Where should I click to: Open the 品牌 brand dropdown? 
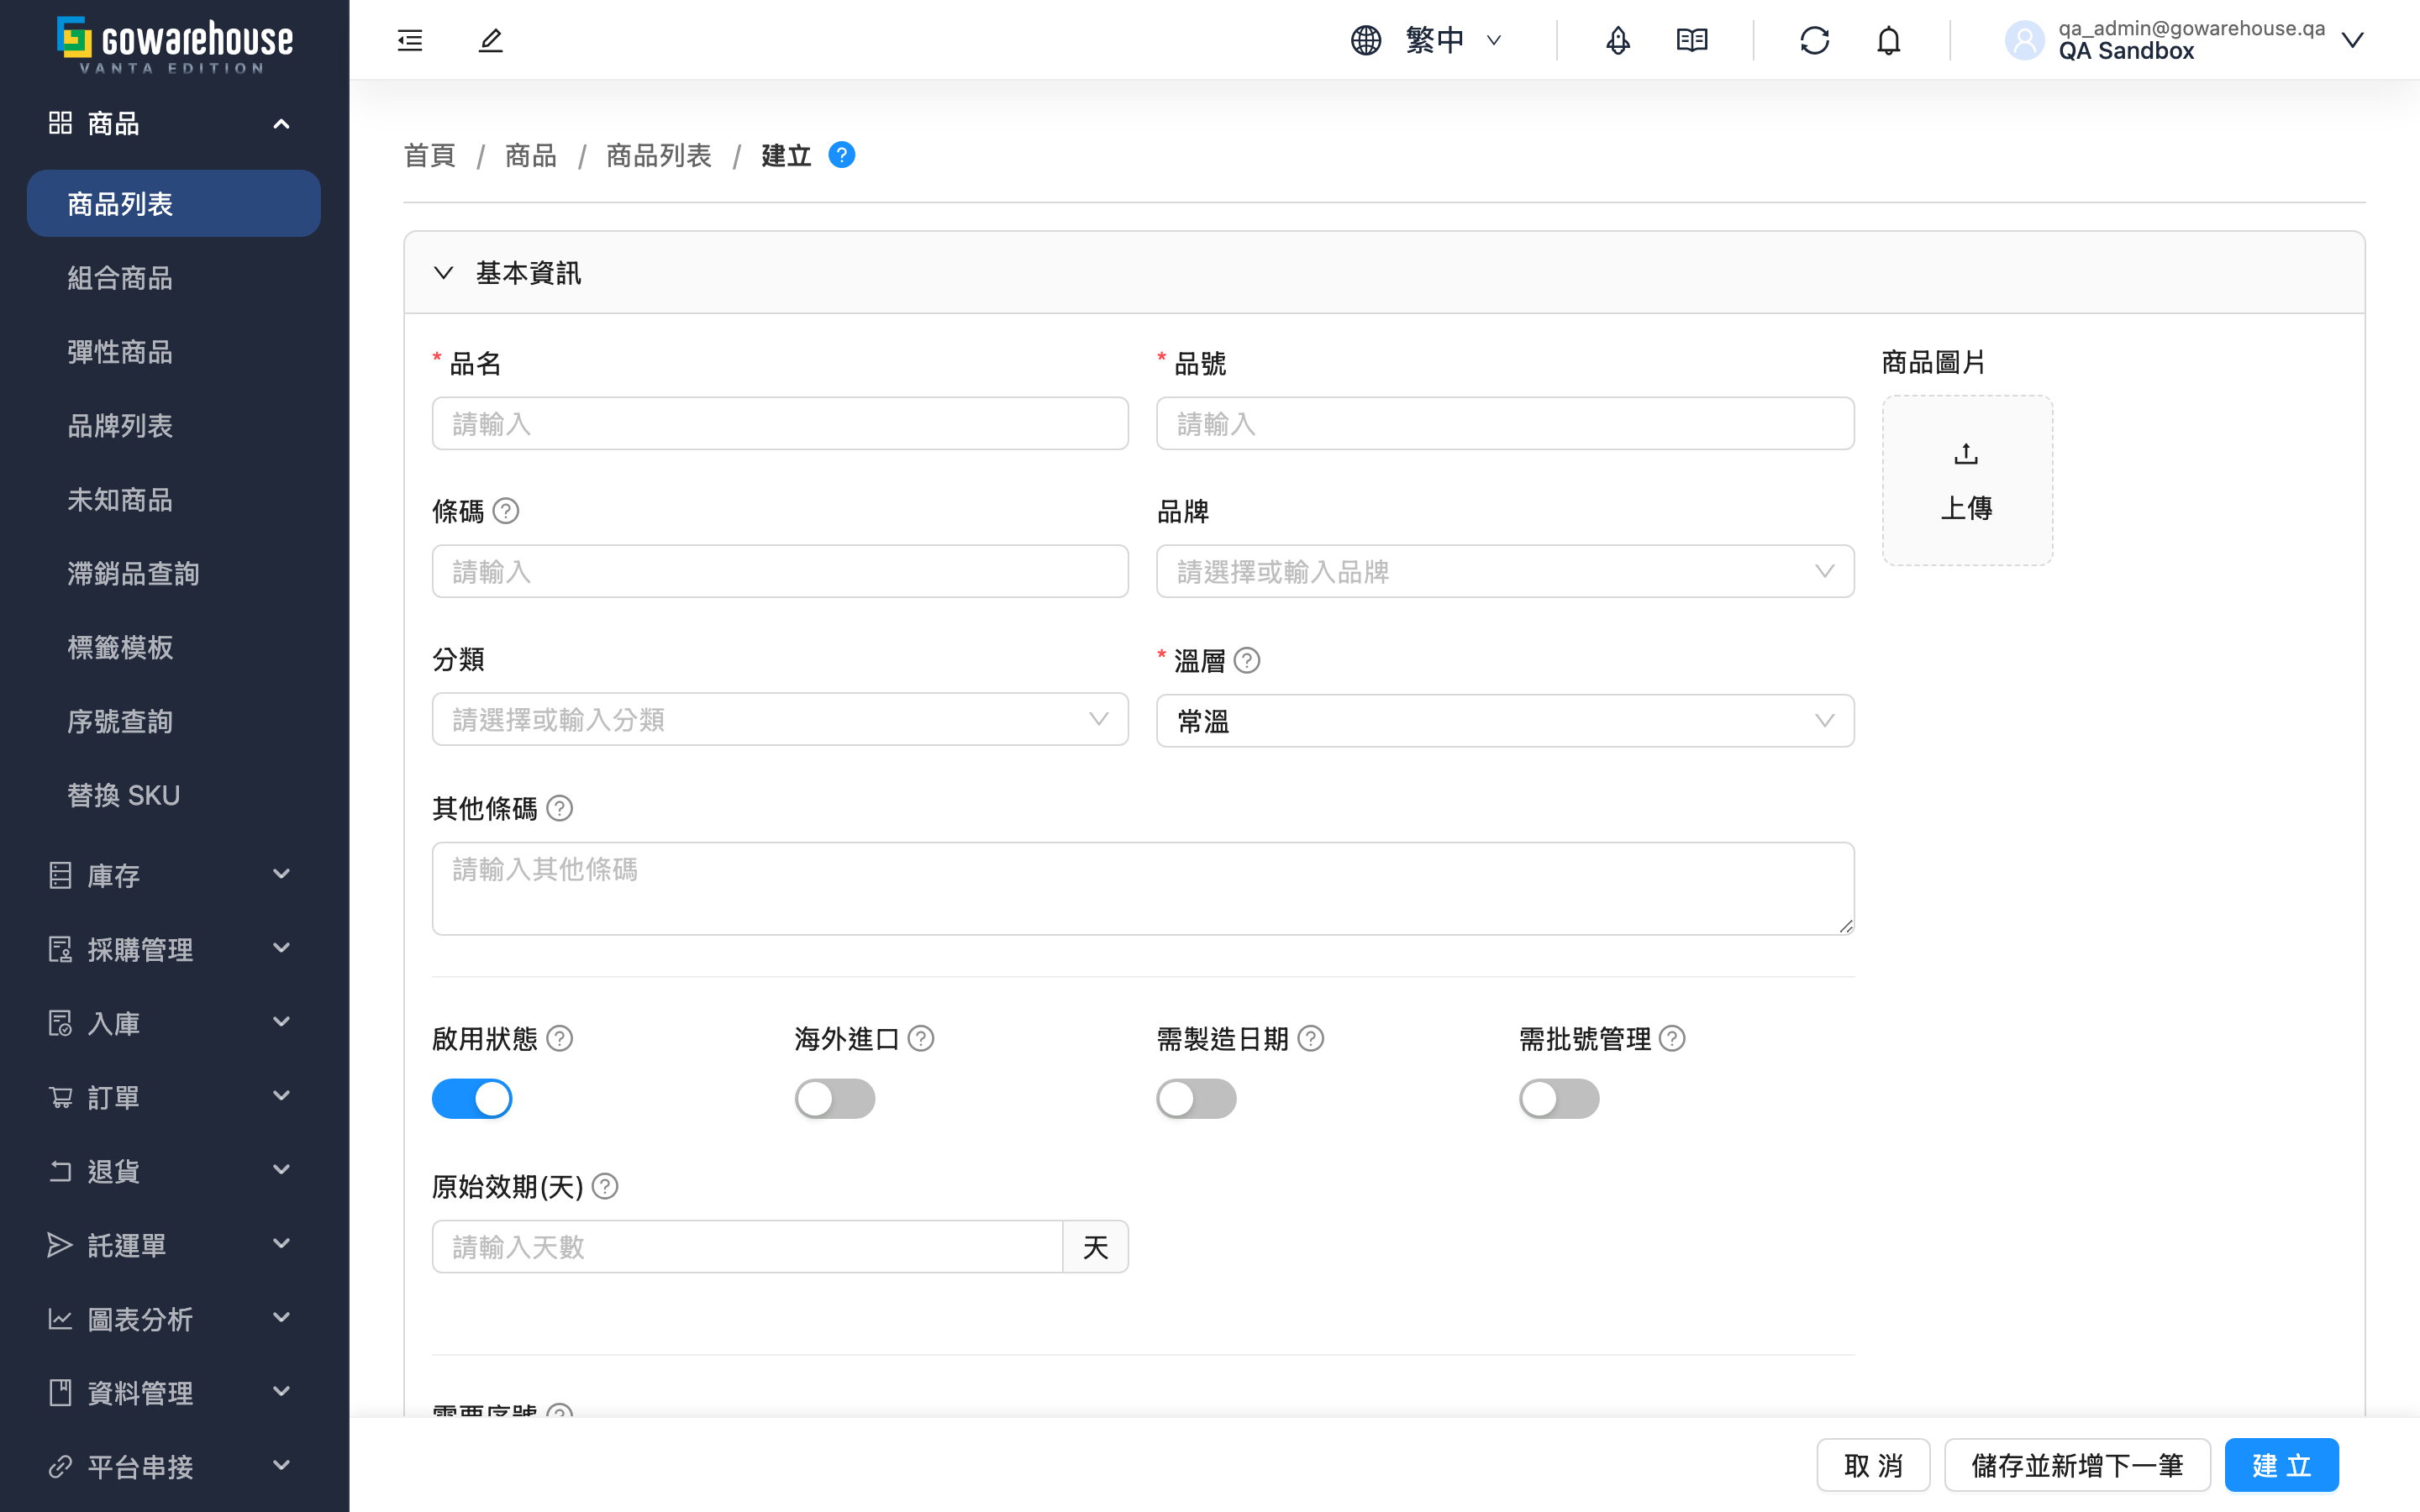1505,571
